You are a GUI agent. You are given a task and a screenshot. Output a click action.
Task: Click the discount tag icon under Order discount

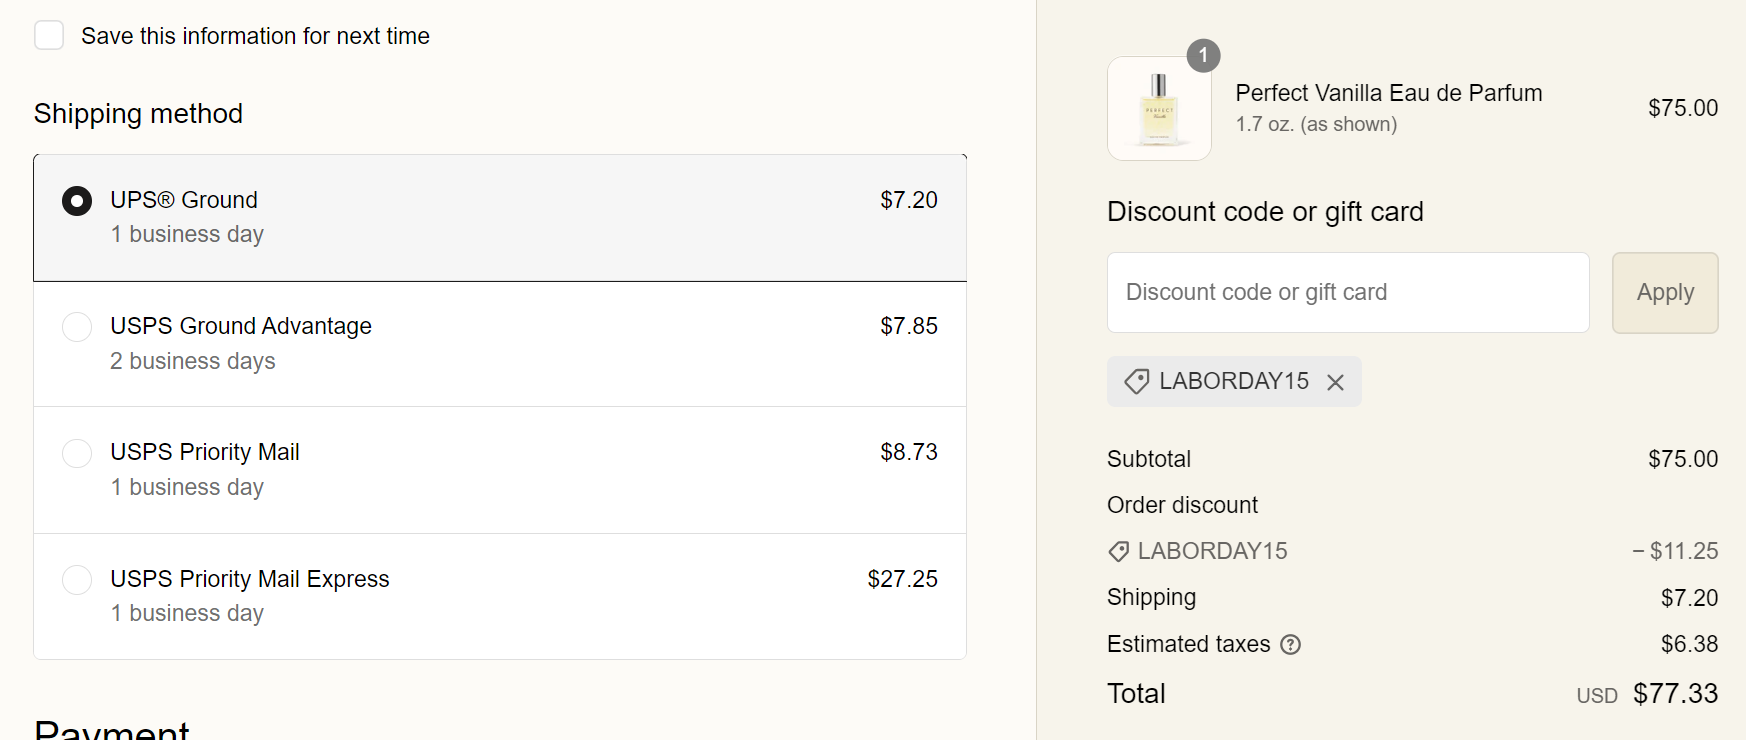click(x=1118, y=551)
